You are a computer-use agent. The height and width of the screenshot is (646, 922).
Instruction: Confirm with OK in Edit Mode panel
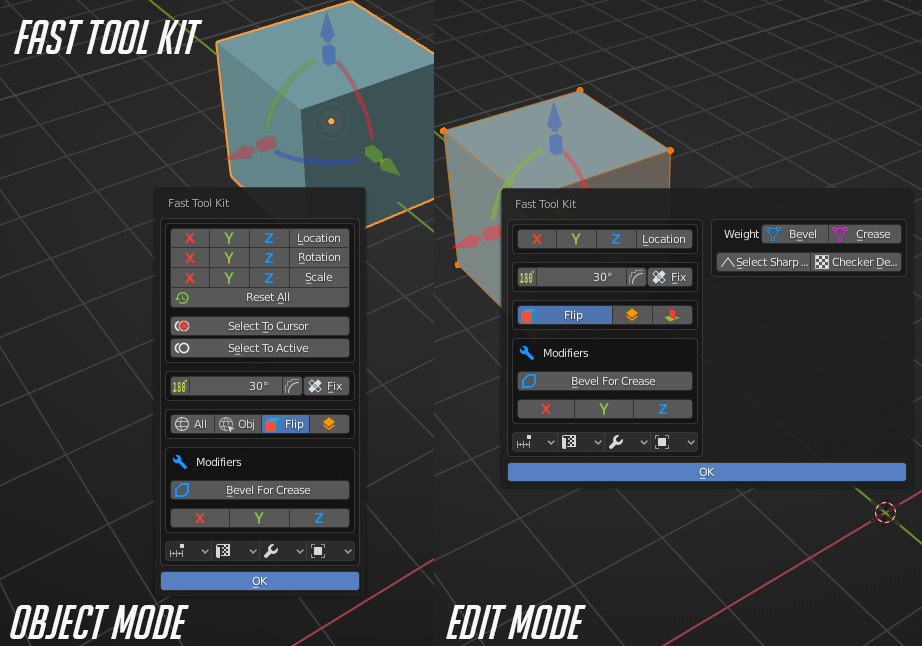(x=707, y=472)
